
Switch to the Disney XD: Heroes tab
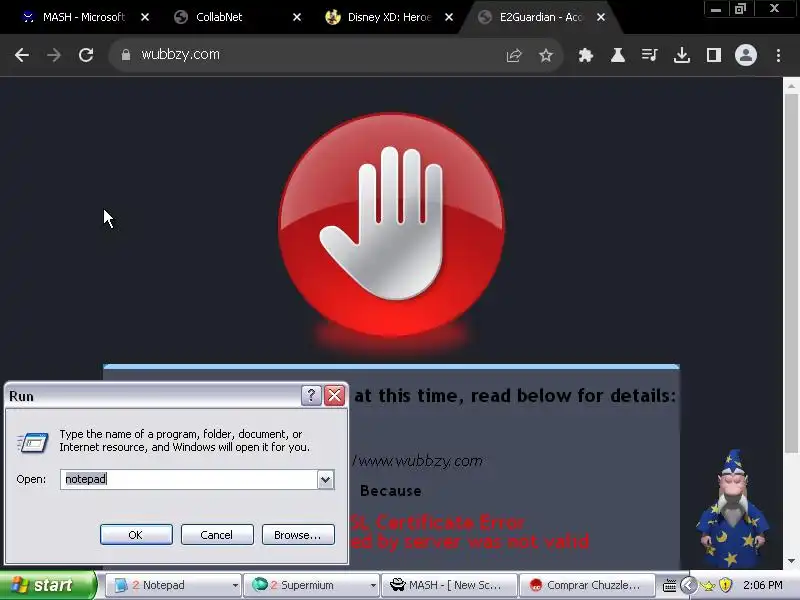[383, 17]
